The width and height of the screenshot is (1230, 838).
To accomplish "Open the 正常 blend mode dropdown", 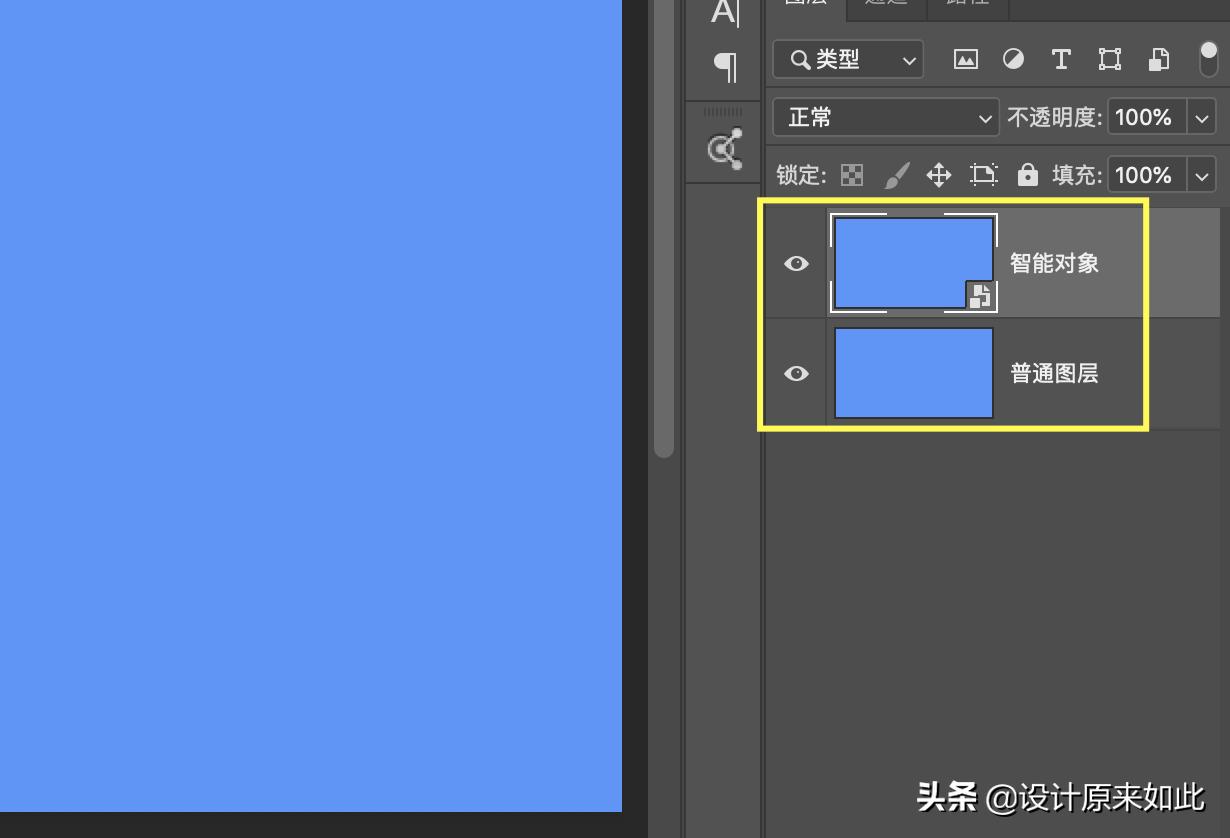I will point(885,118).
